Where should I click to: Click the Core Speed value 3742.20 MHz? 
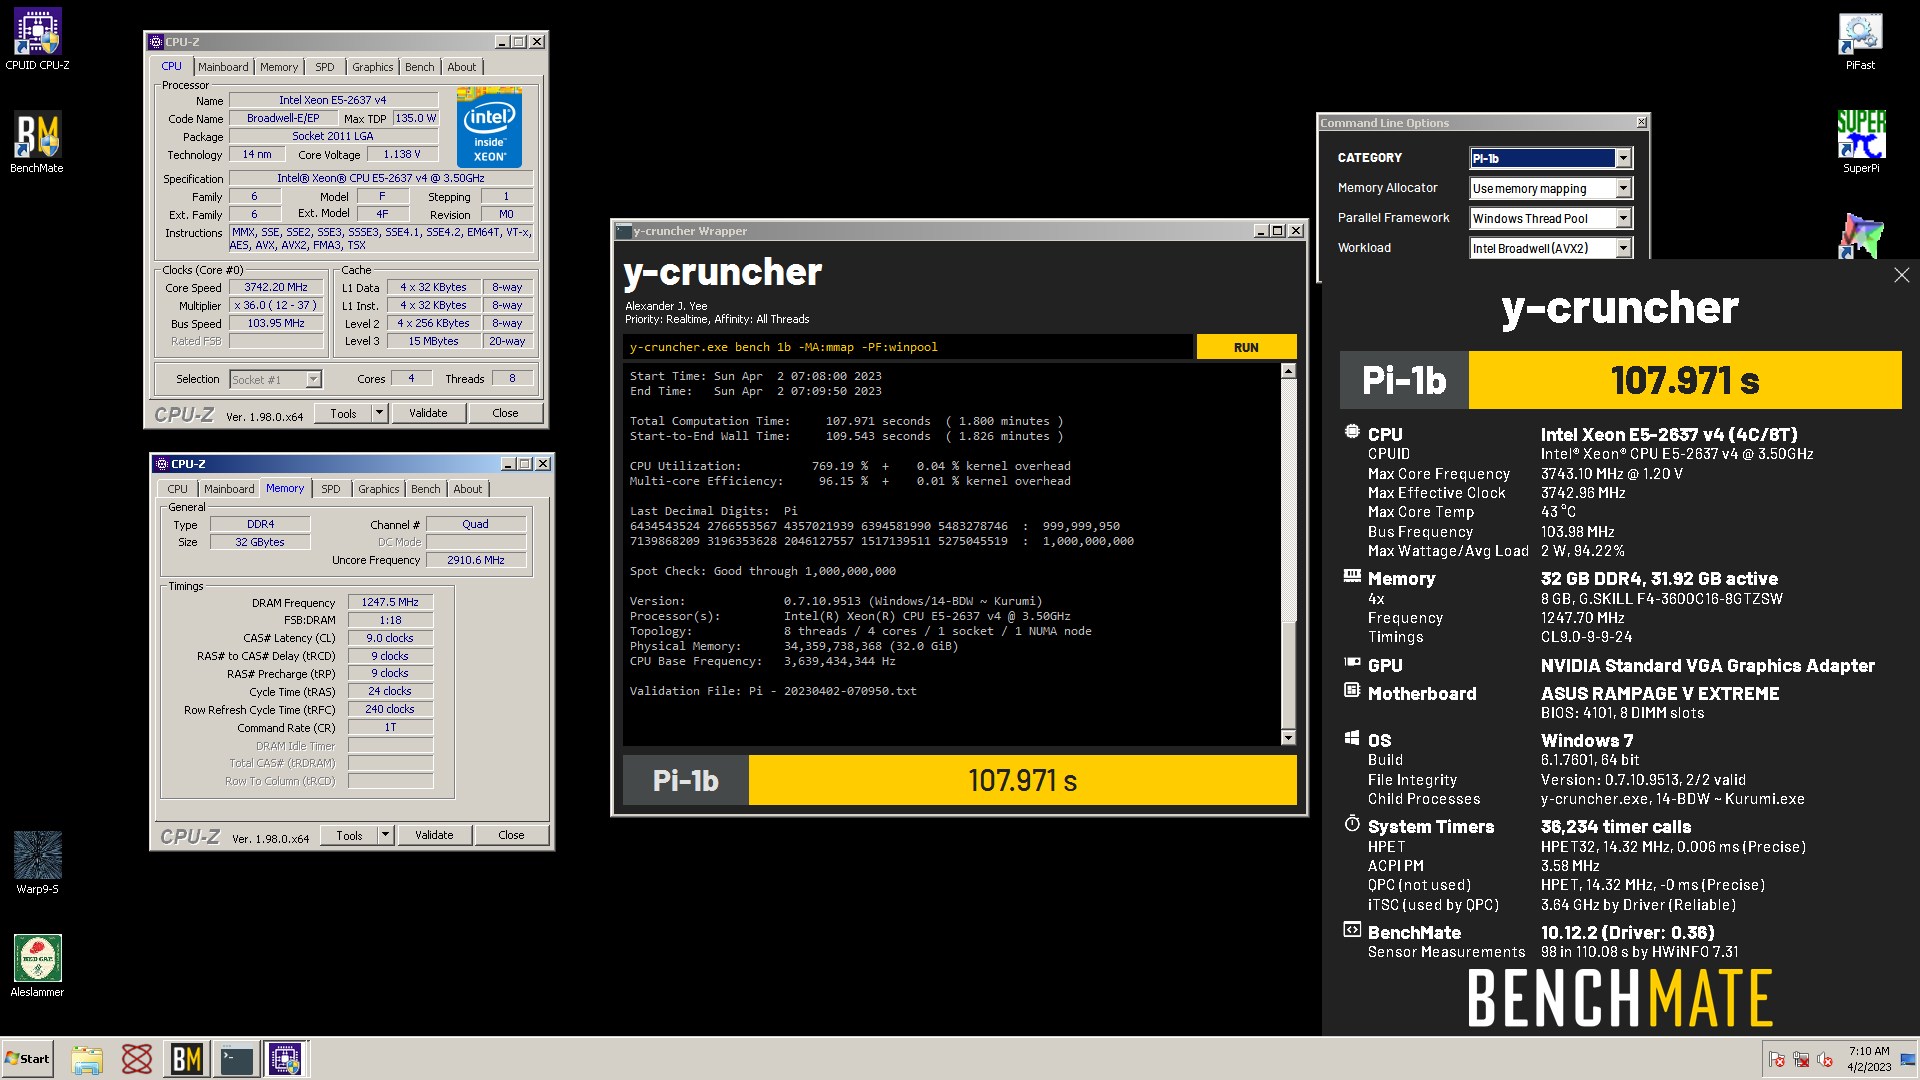[276, 287]
